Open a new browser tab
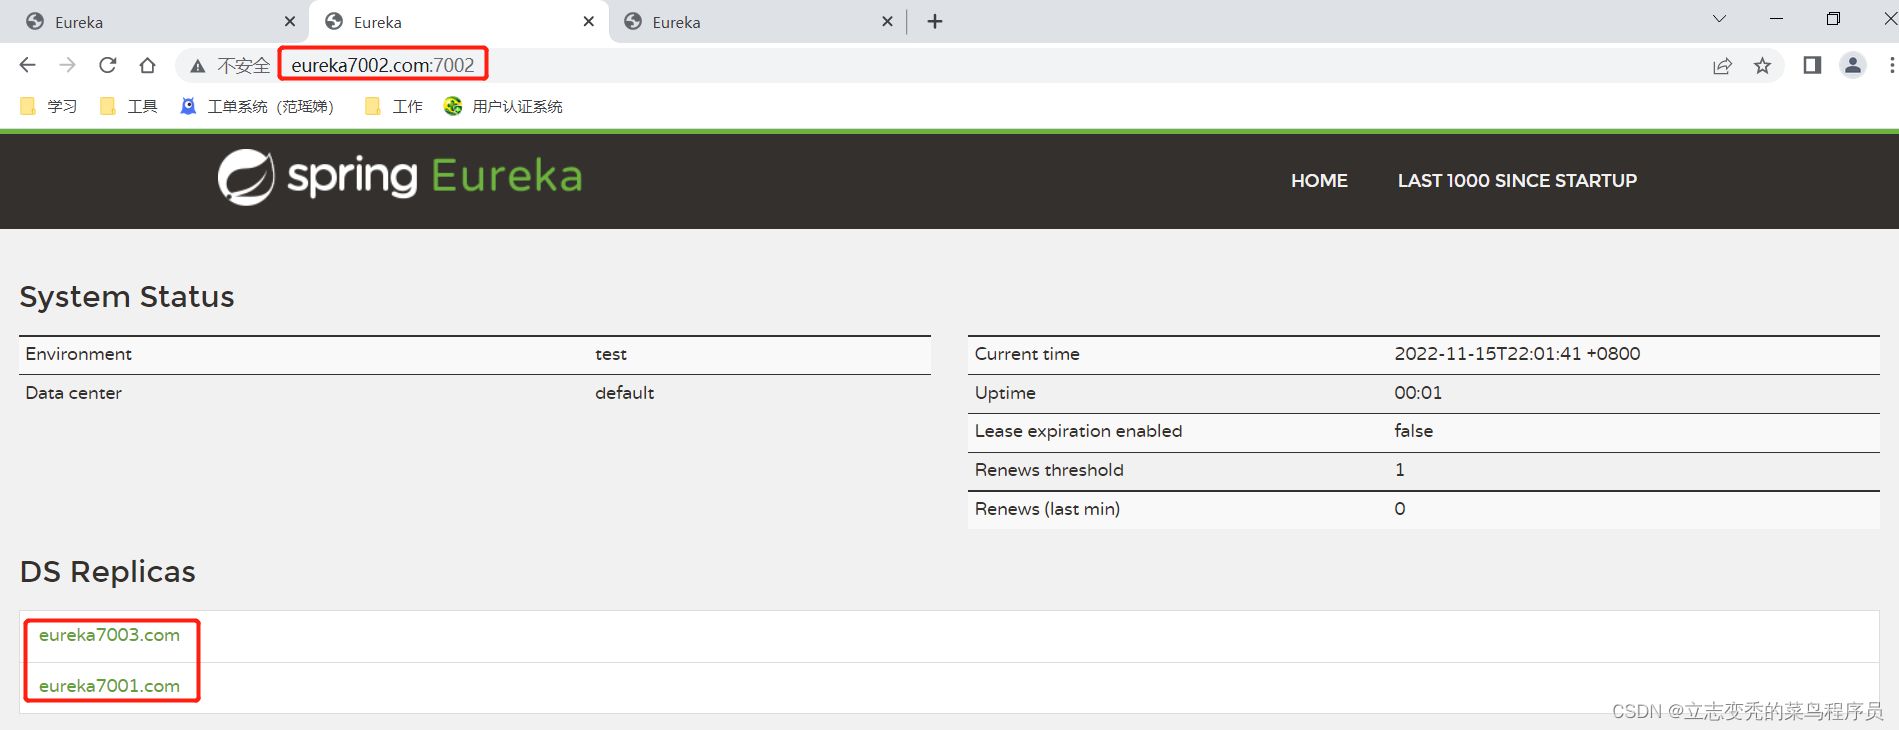The image size is (1899, 730). pos(935,21)
